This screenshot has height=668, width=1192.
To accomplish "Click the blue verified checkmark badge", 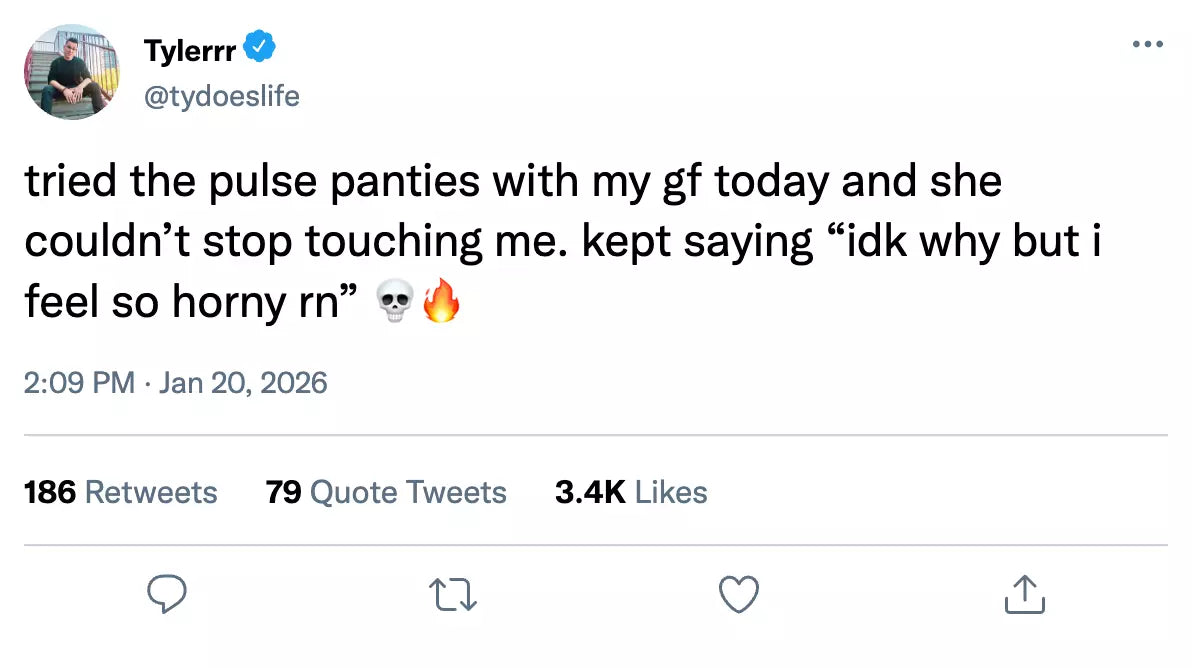I will (262, 47).
